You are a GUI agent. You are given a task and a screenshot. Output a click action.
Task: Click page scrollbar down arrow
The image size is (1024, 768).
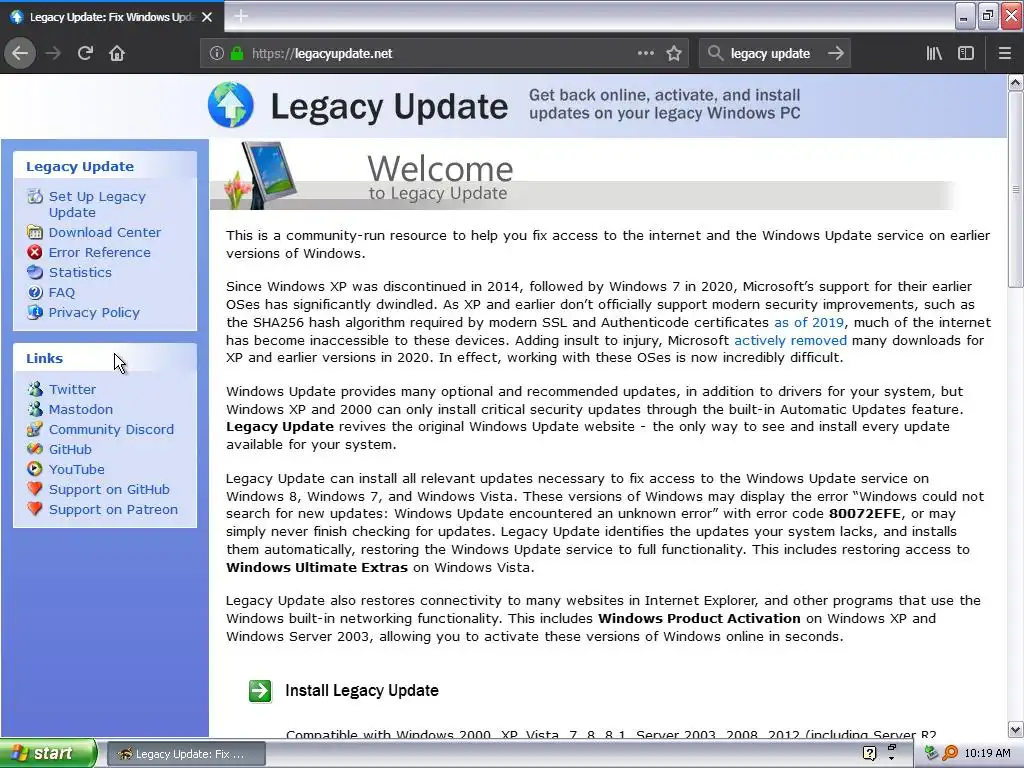1015,729
